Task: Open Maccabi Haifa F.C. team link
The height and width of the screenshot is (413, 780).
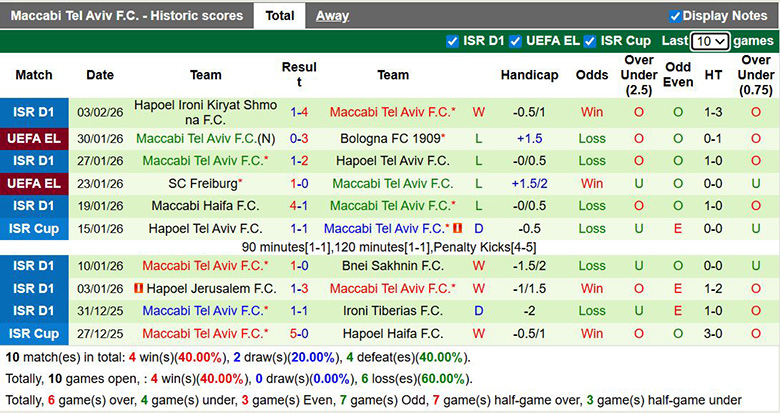Action: point(206,206)
